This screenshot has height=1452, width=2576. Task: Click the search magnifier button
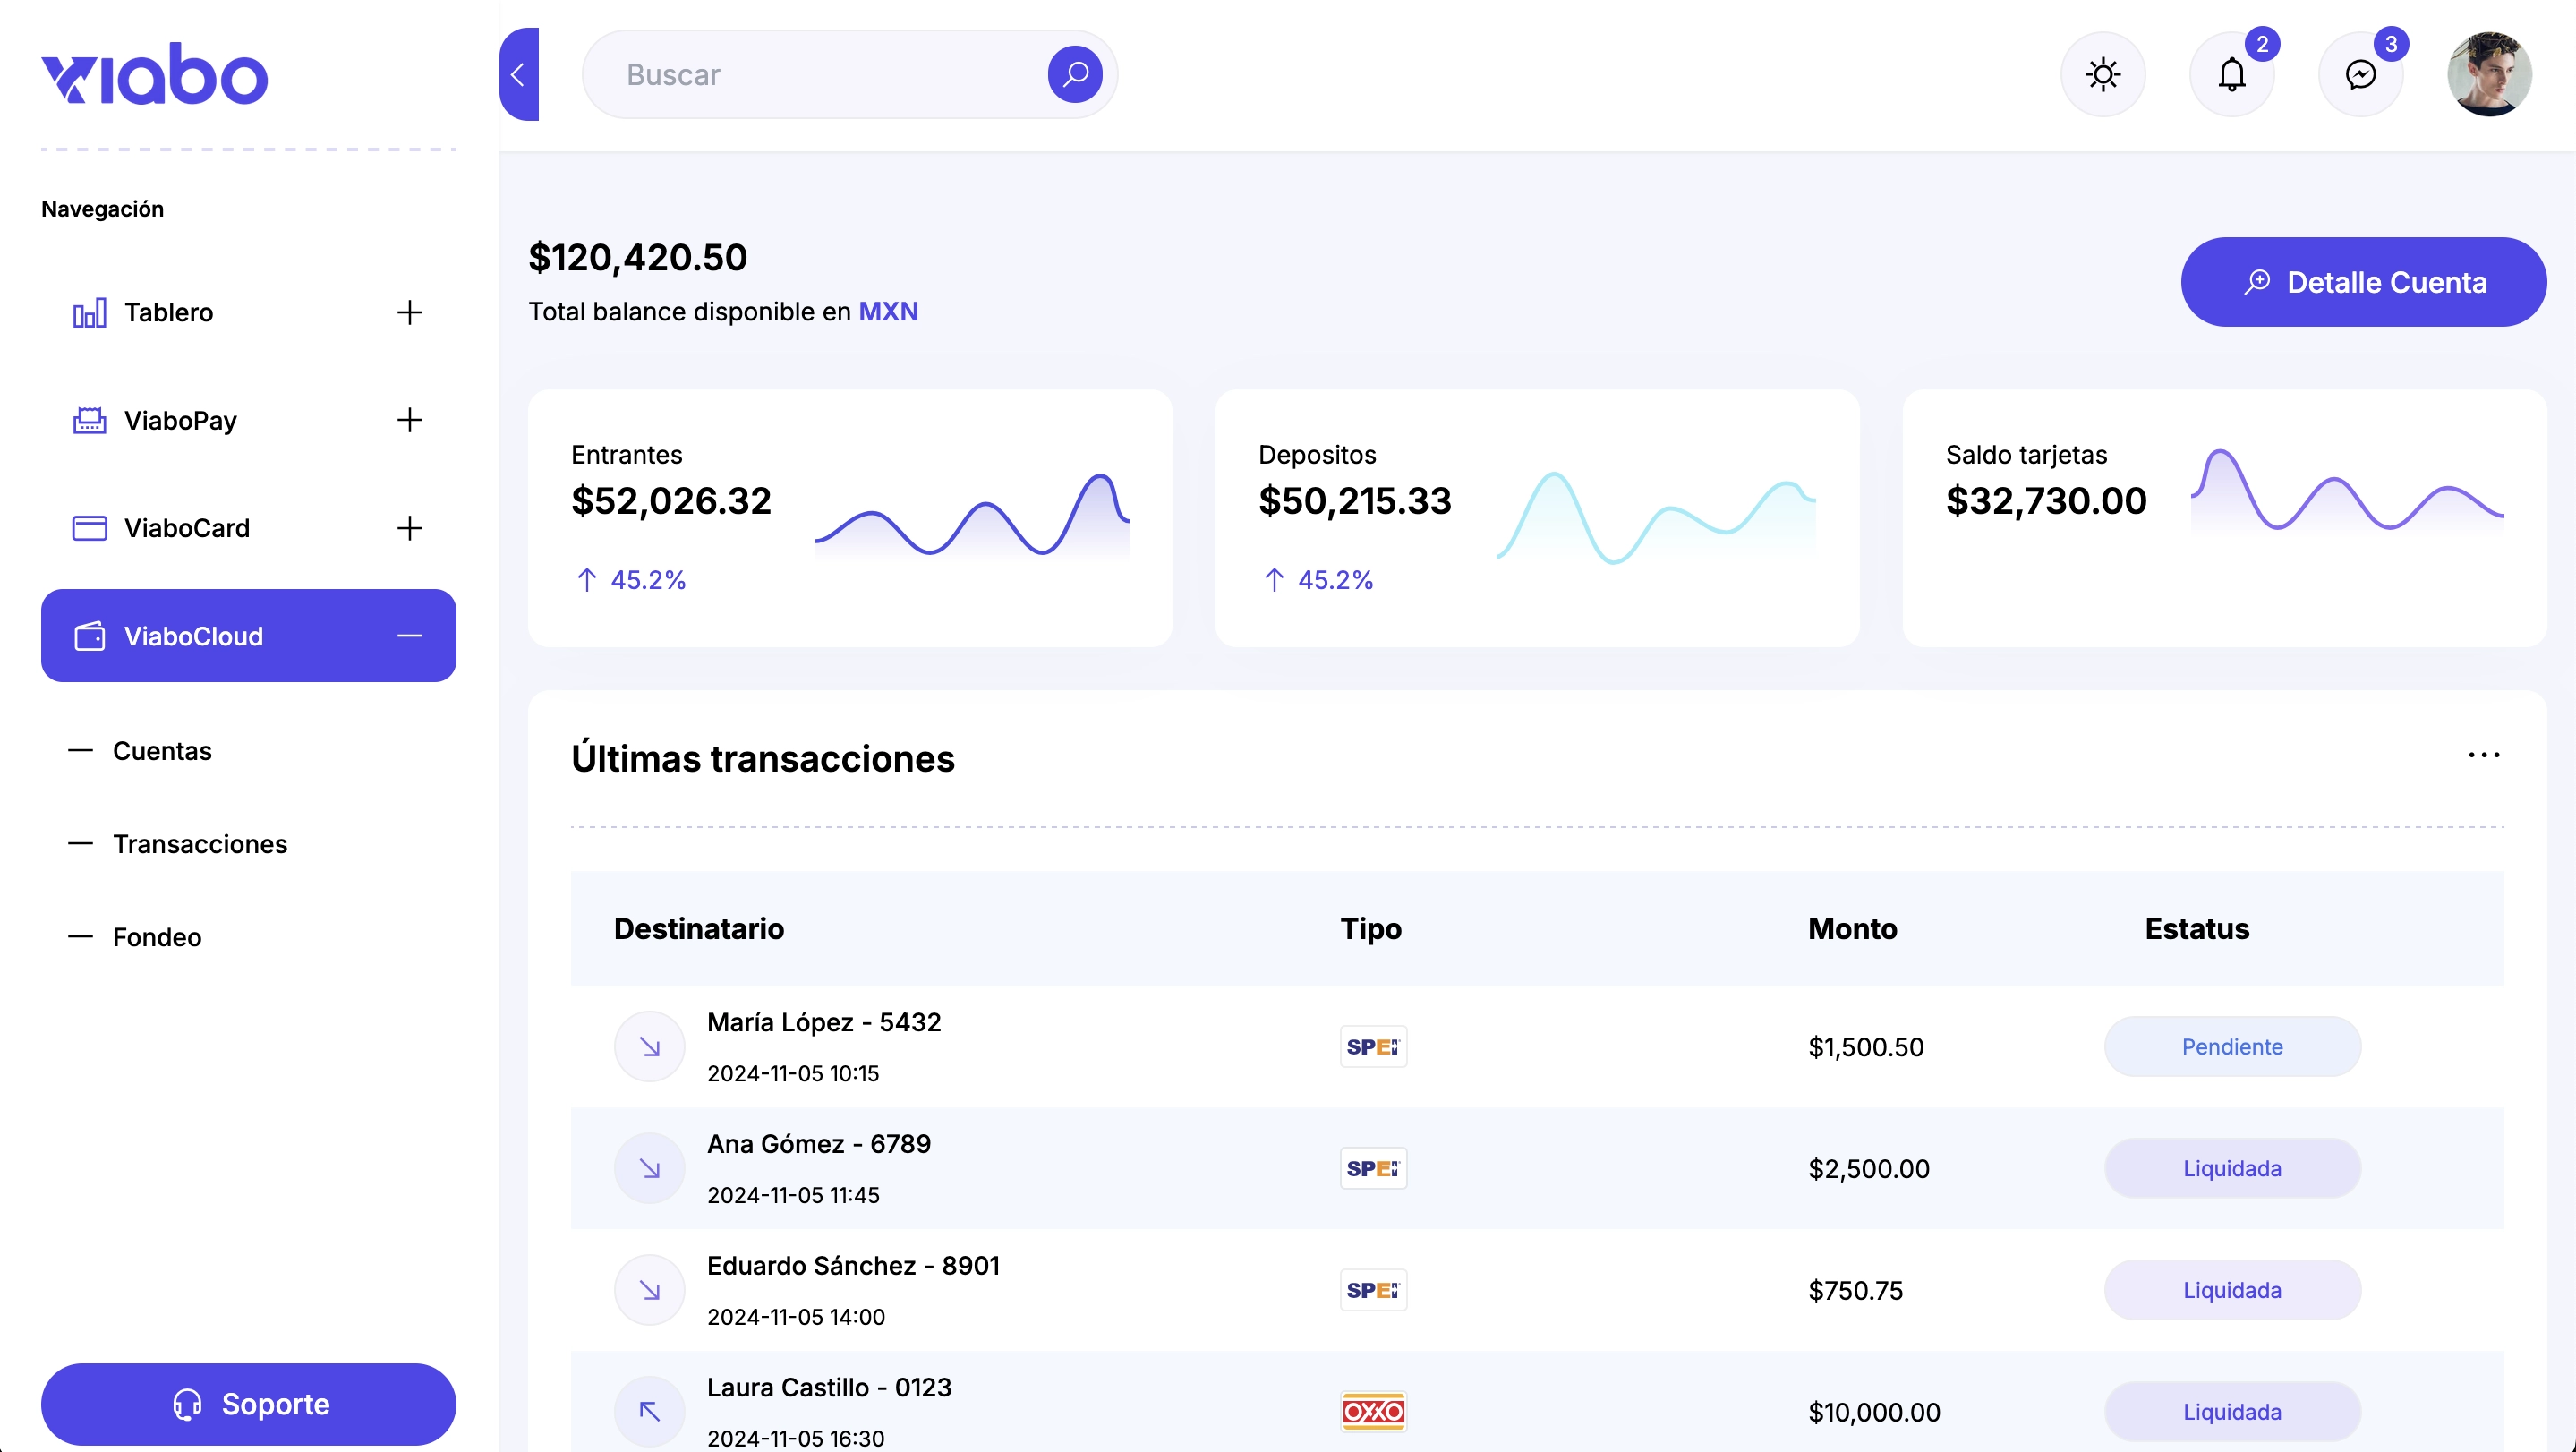(x=1075, y=75)
